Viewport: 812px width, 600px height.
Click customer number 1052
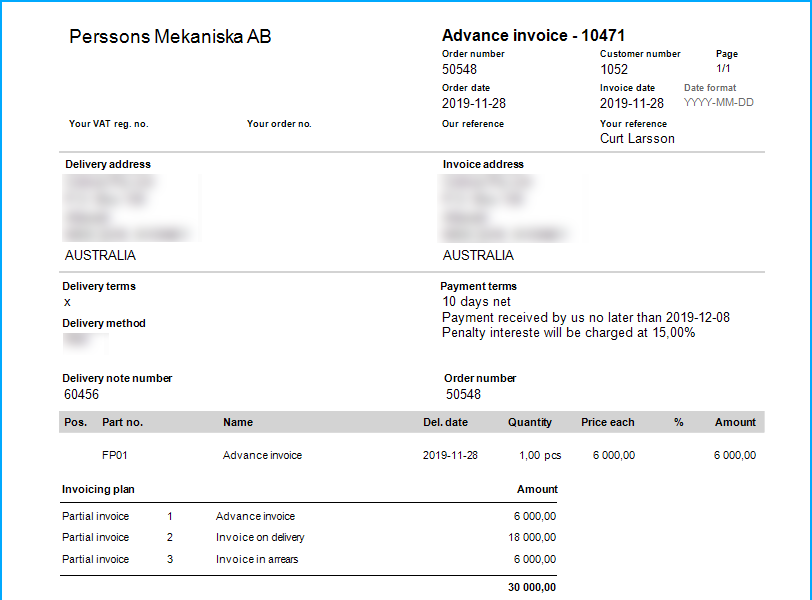point(614,70)
